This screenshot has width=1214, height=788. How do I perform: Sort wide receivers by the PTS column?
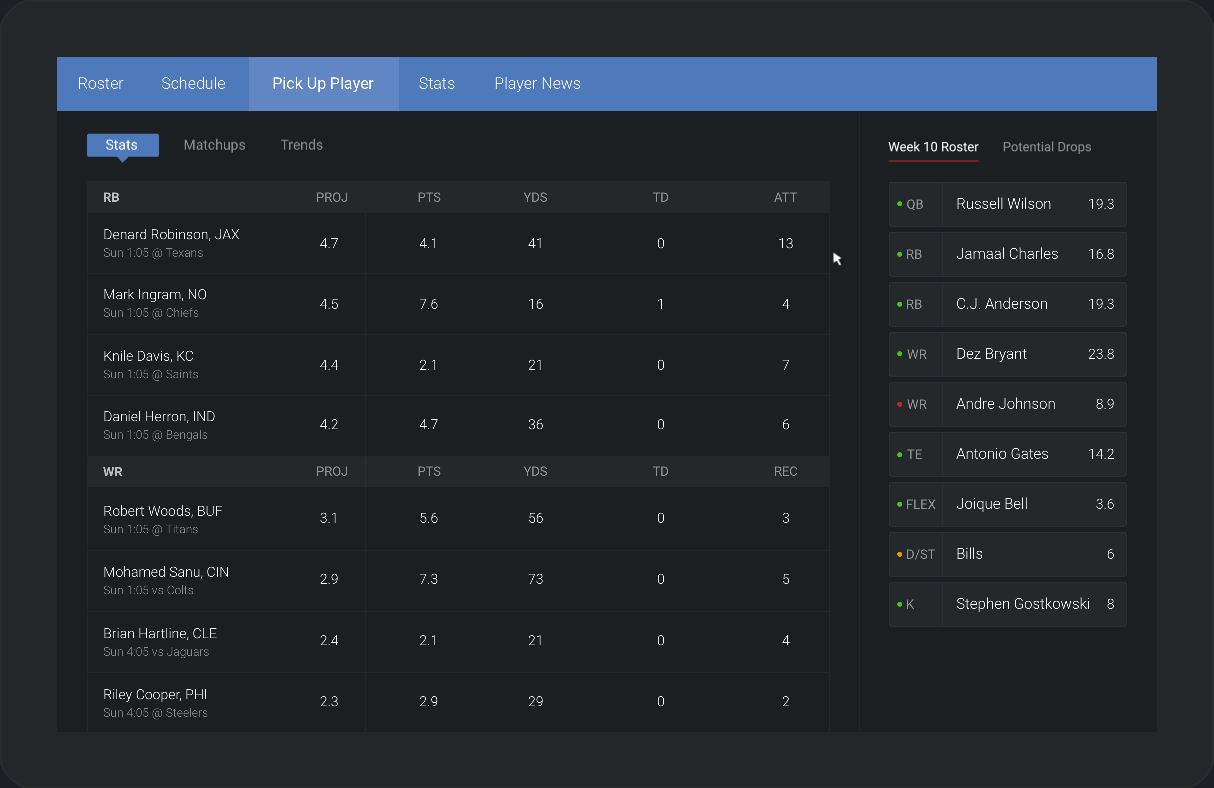(429, 471)
